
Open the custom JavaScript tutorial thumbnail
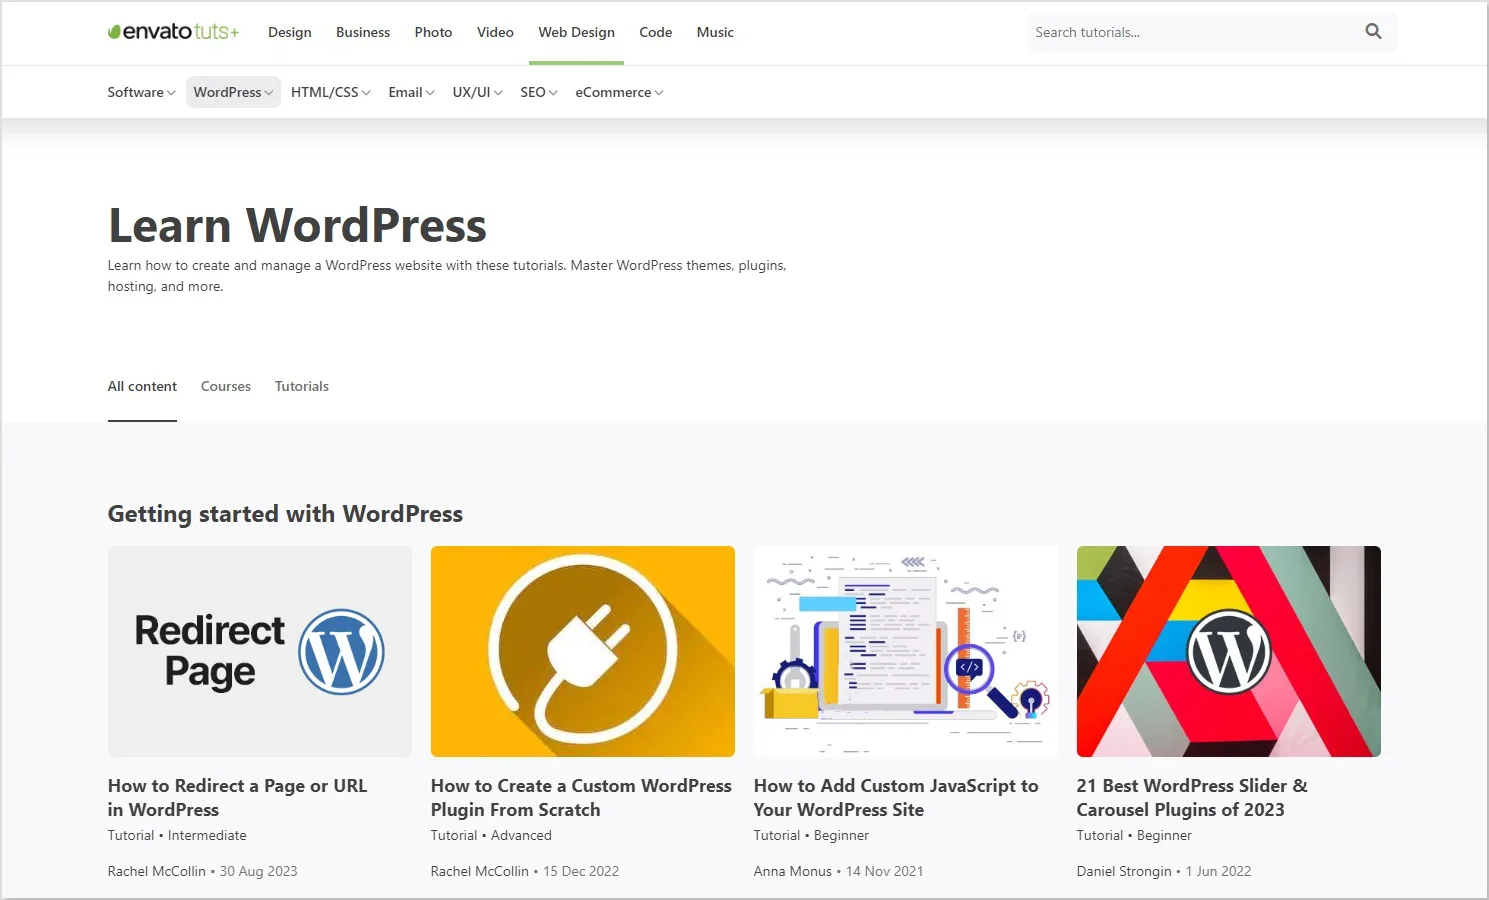click(x=906, y=651)
